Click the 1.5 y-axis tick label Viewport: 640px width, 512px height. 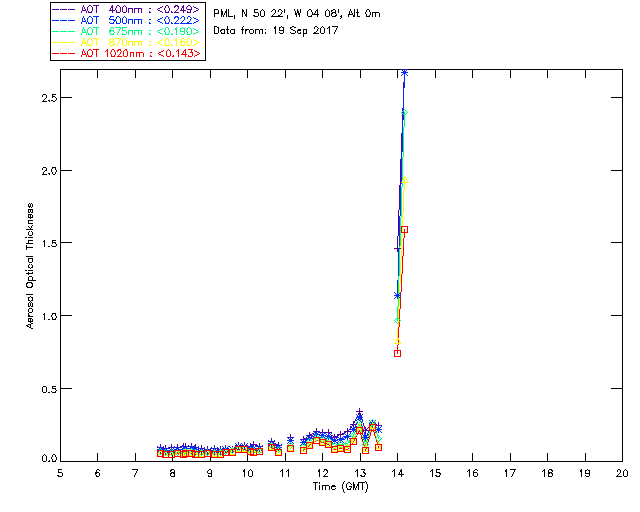pos(49,243)
